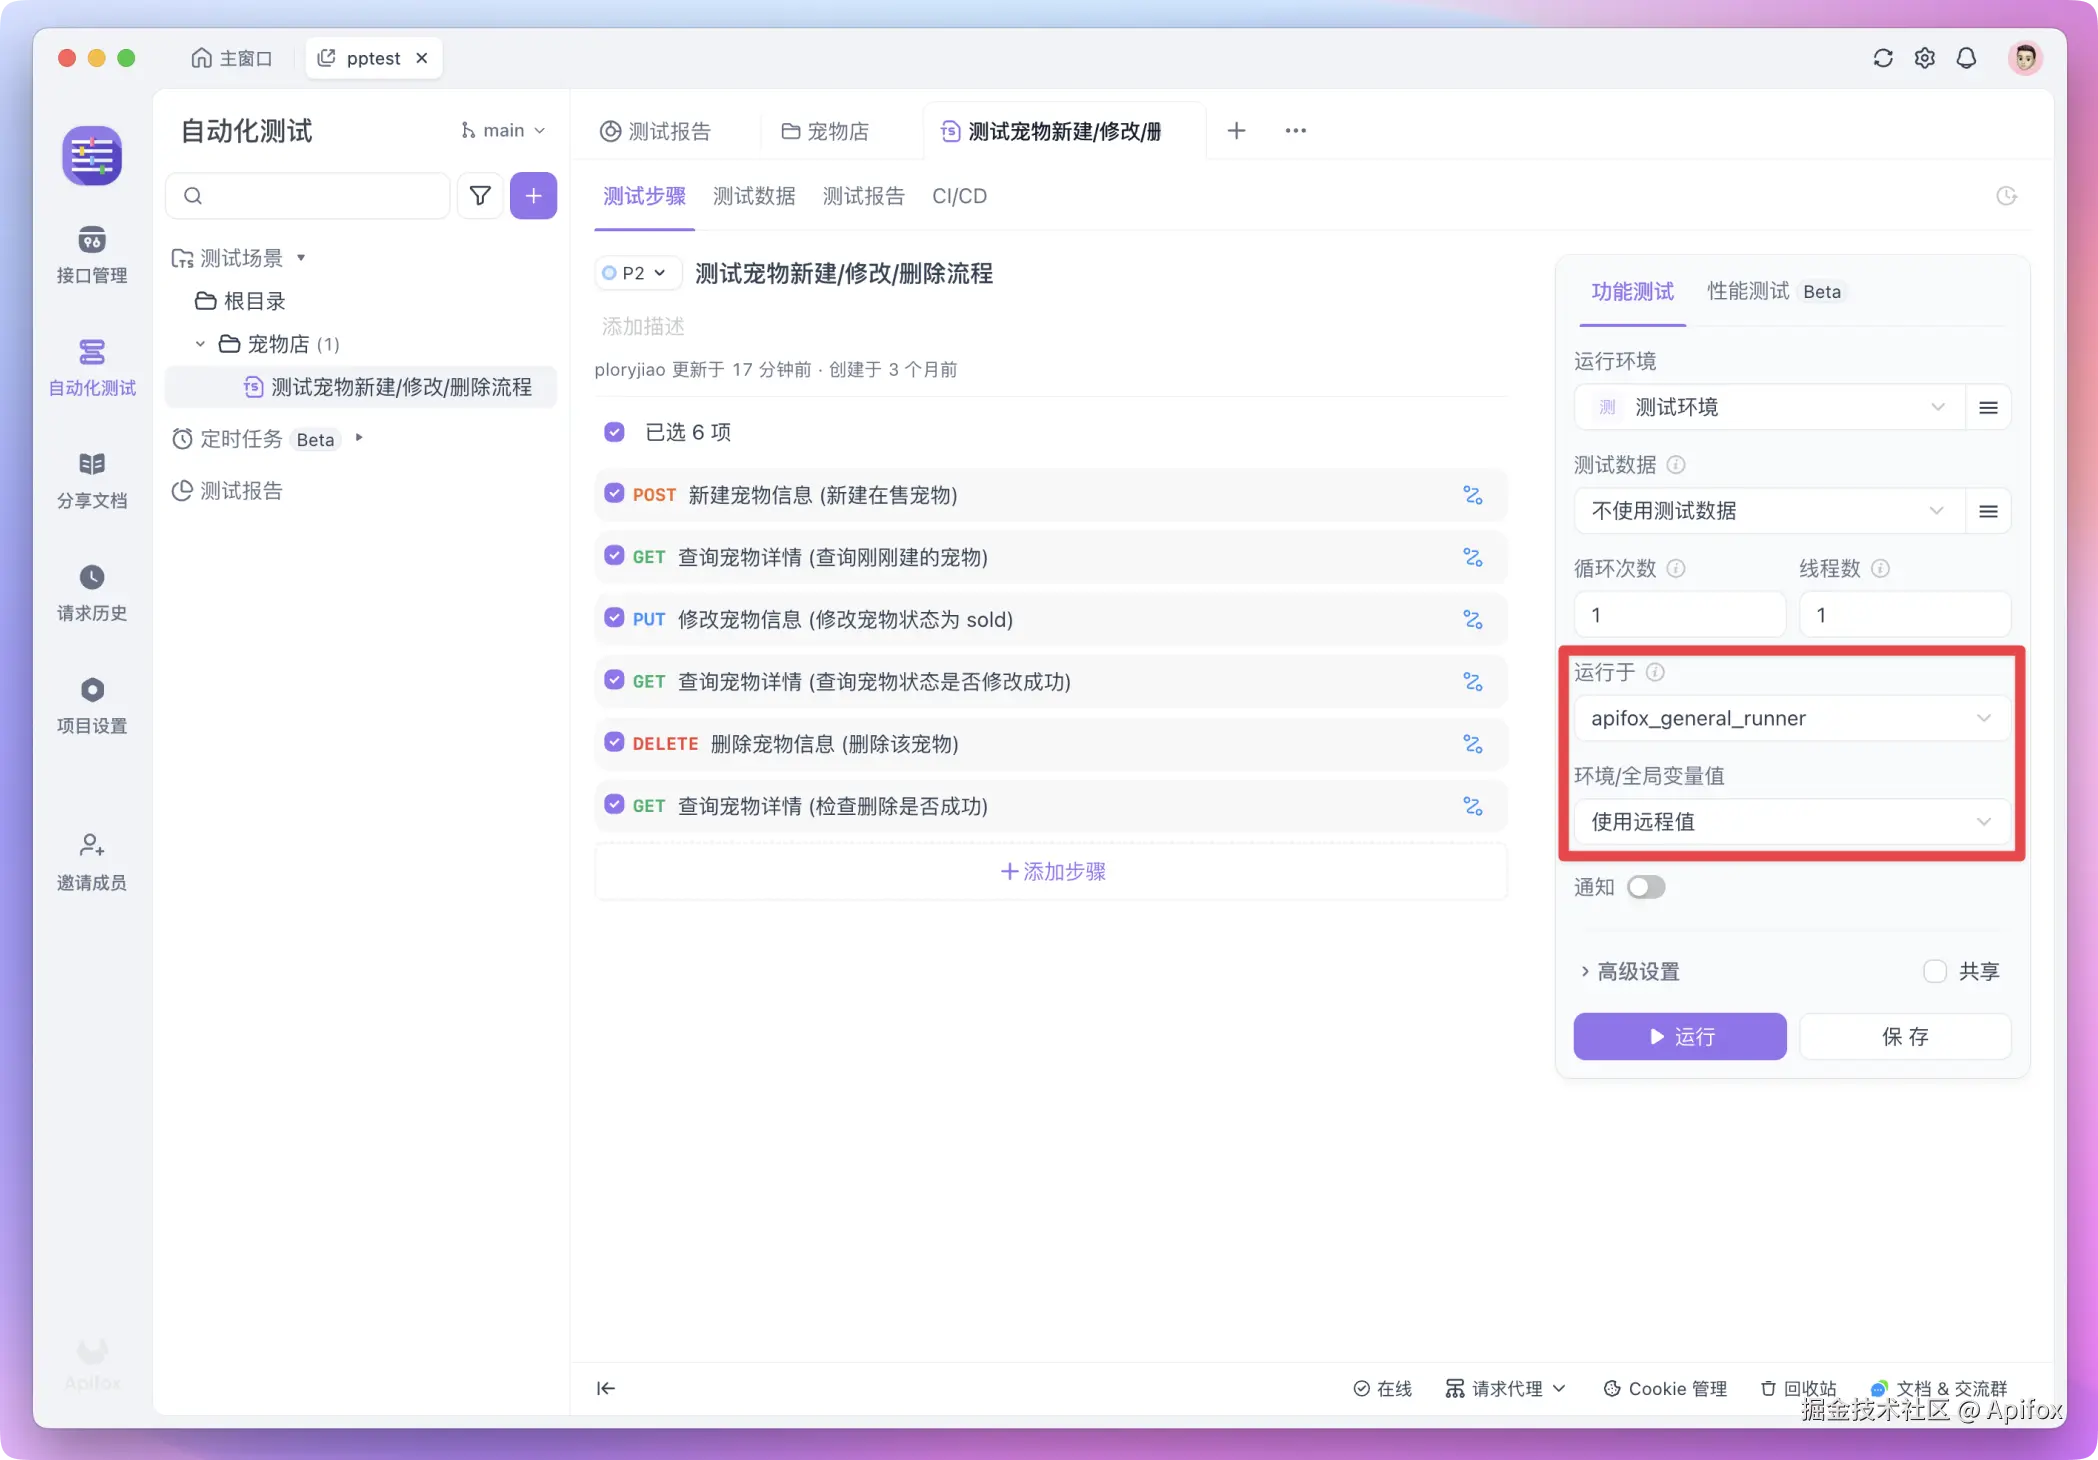Open the run history clock icon
2098x1460 pixels.
[x=2006, y=196]
